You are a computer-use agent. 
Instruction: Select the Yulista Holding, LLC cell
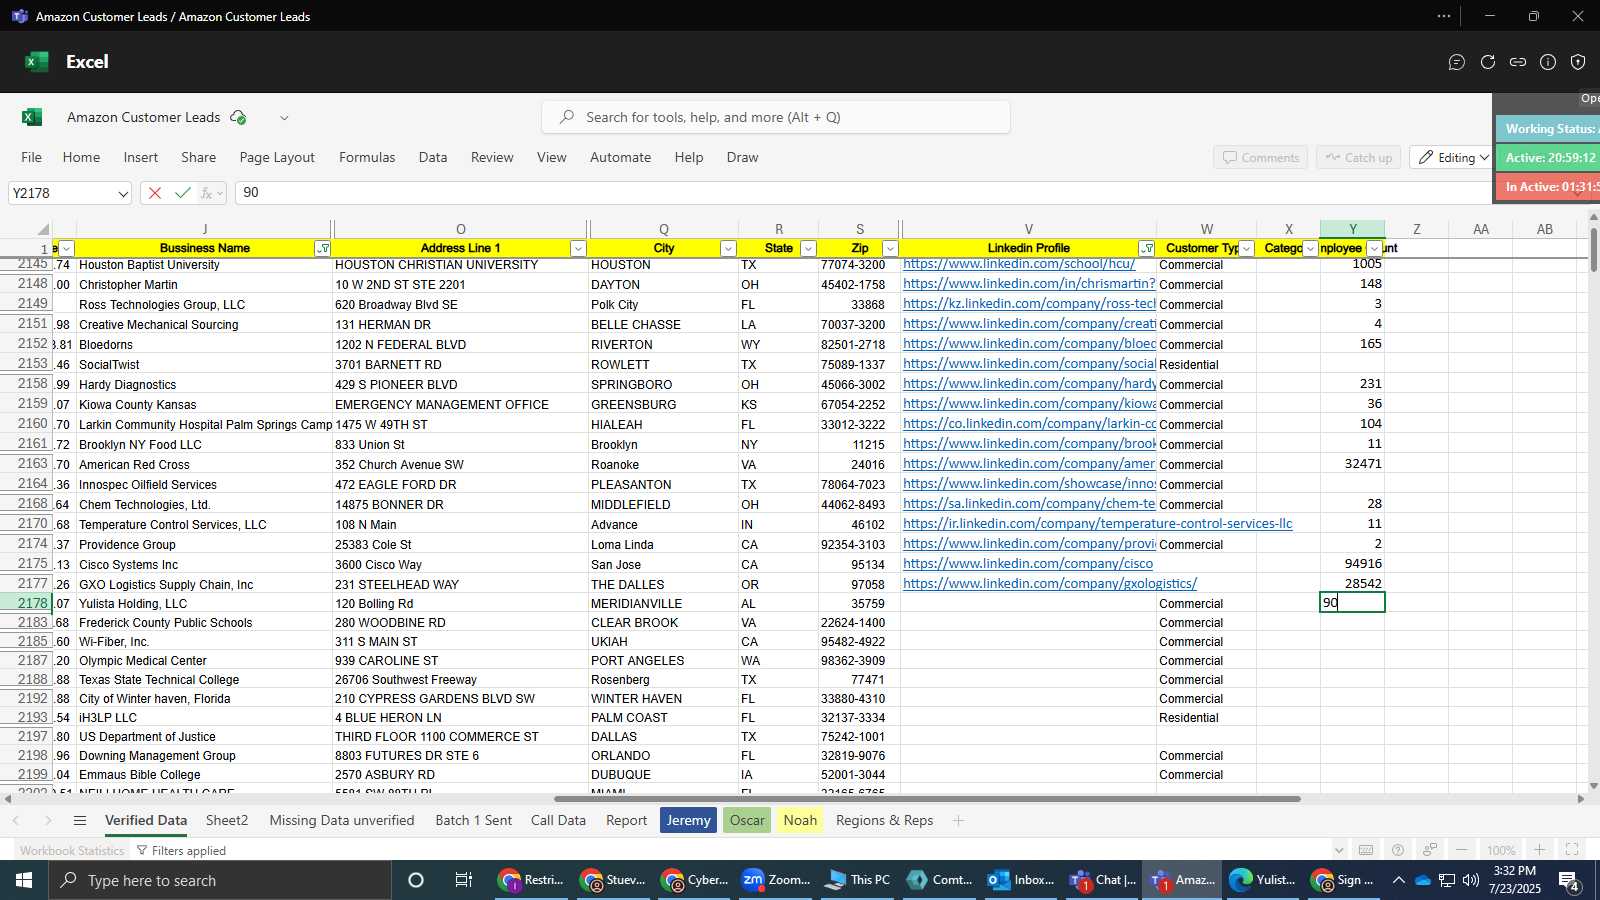204,603
